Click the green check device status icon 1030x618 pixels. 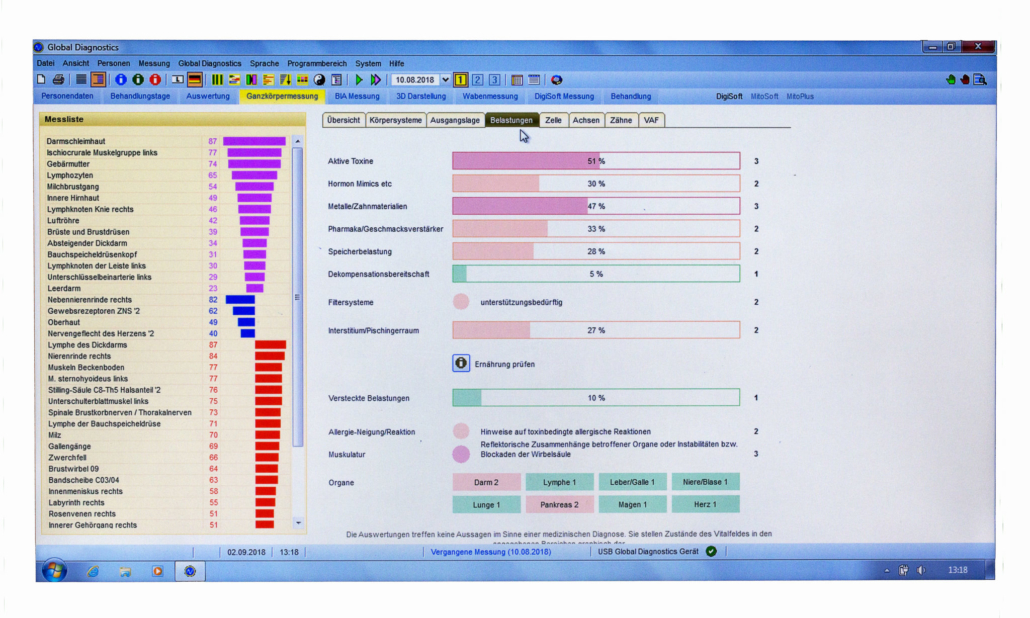pos(711,551)
